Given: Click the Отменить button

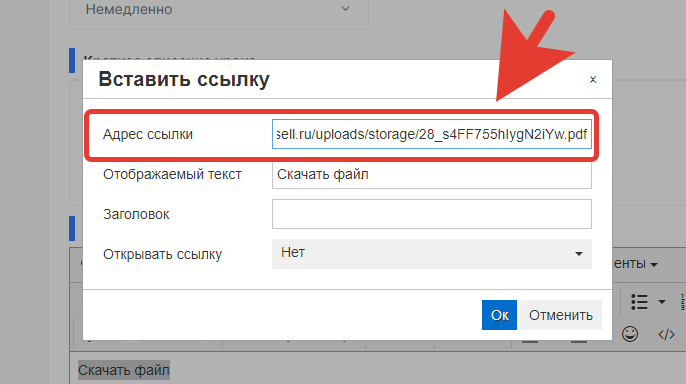Looking at the screenshot, I should [561, 315].
